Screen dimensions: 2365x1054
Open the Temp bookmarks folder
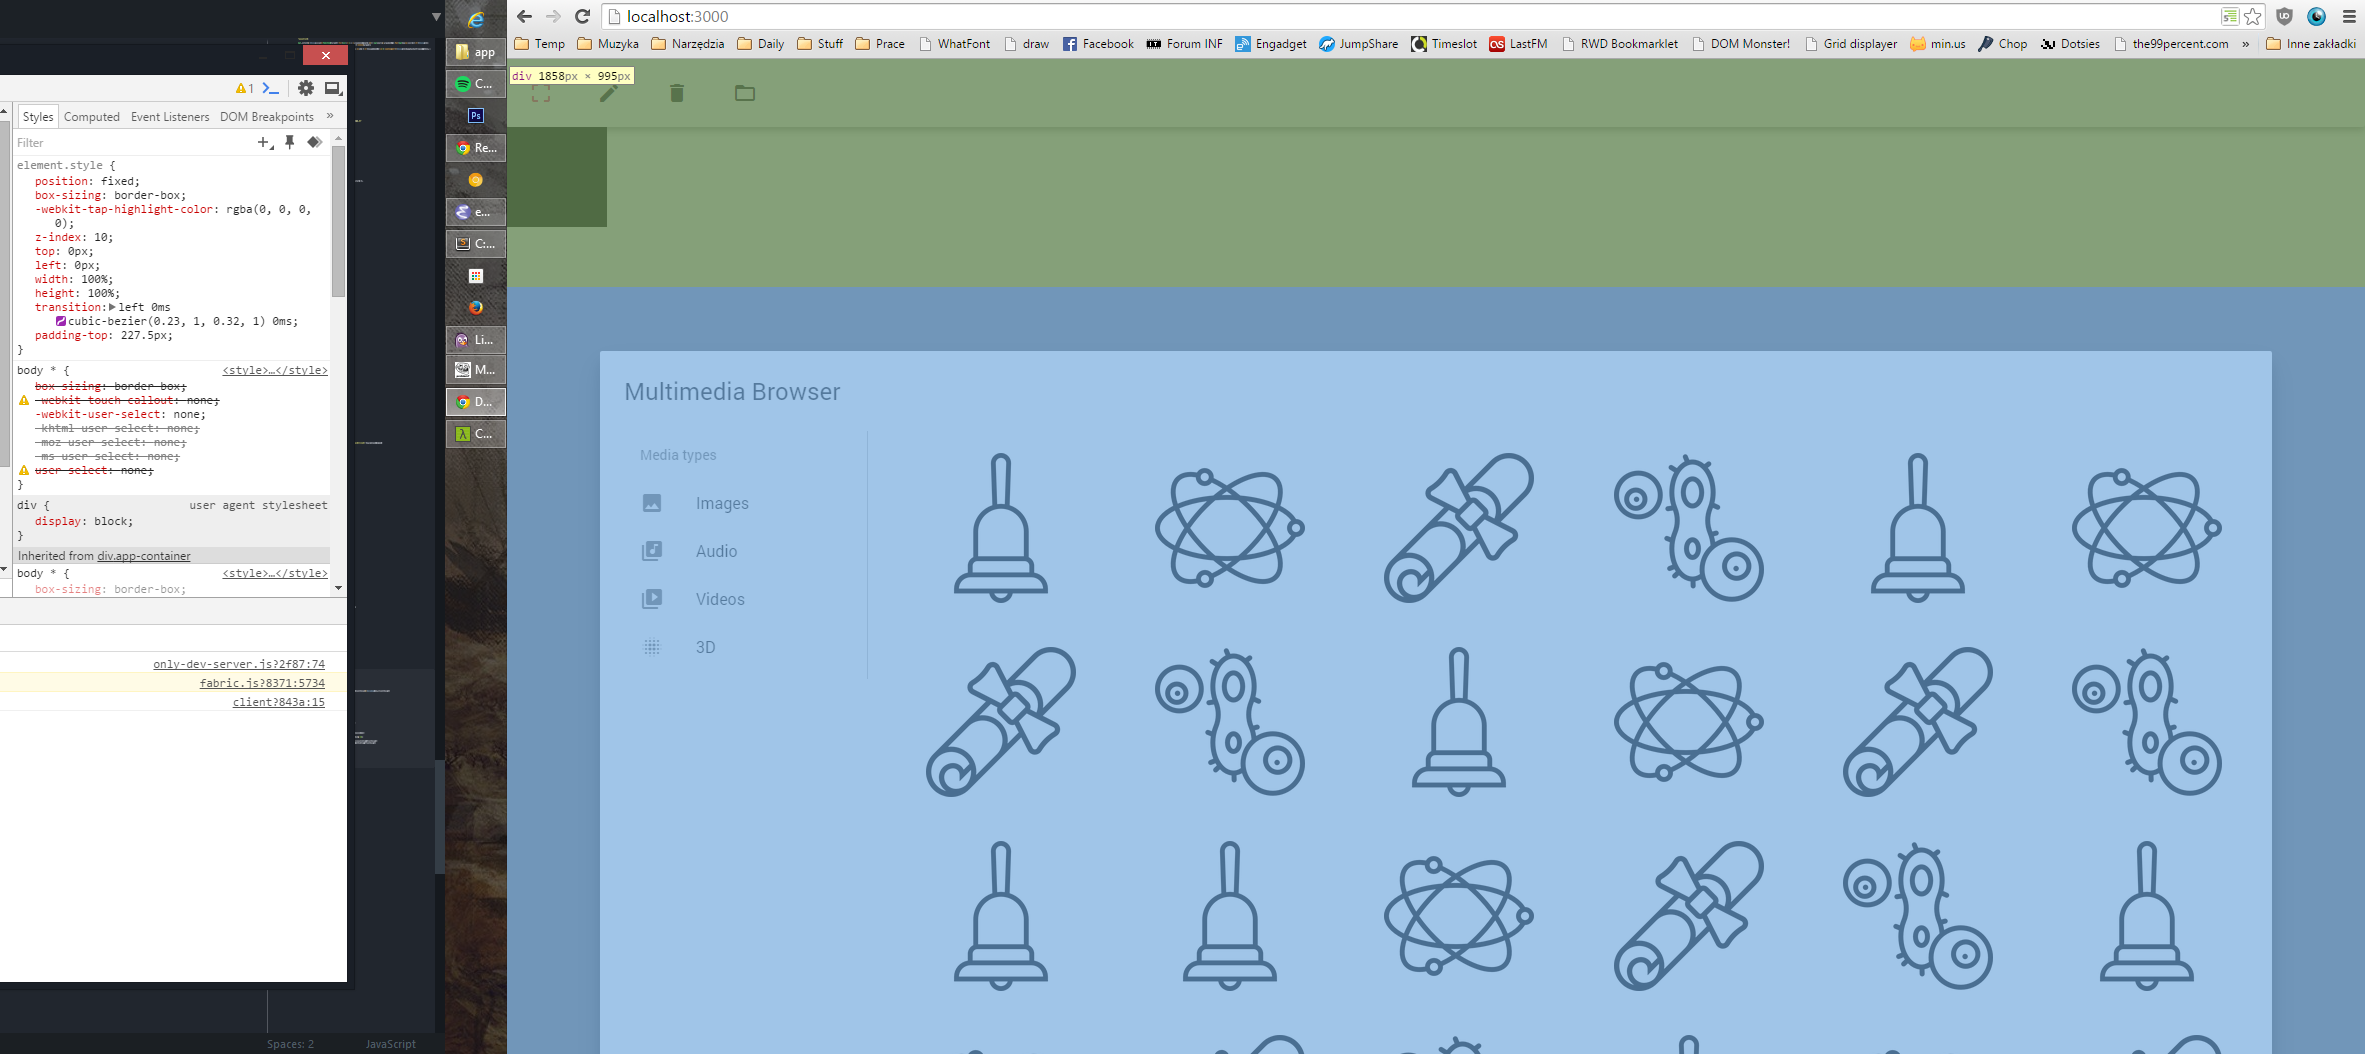pos(540,44)
